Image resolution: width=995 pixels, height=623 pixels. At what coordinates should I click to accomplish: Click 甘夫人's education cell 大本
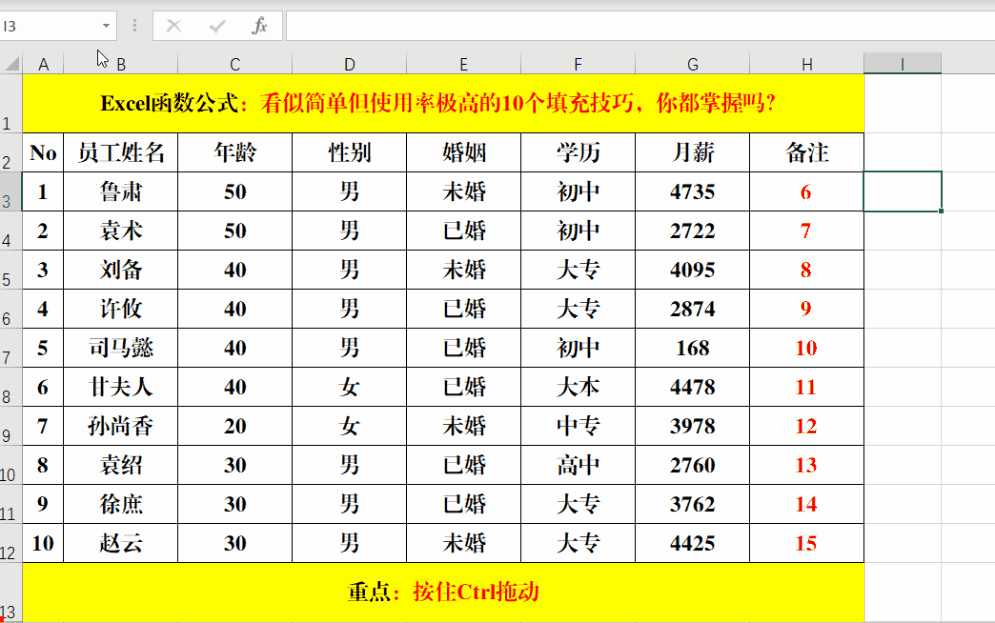578,387
